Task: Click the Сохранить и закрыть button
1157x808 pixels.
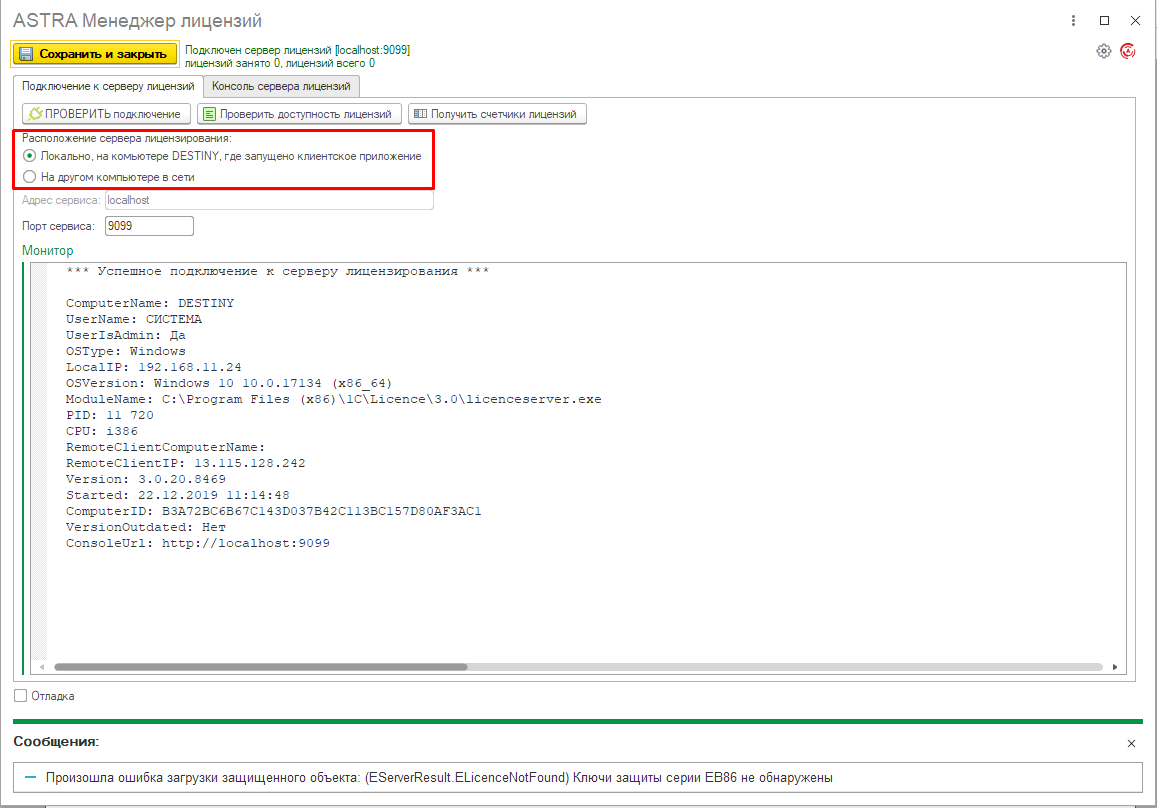Action: [x=95, y=54]
